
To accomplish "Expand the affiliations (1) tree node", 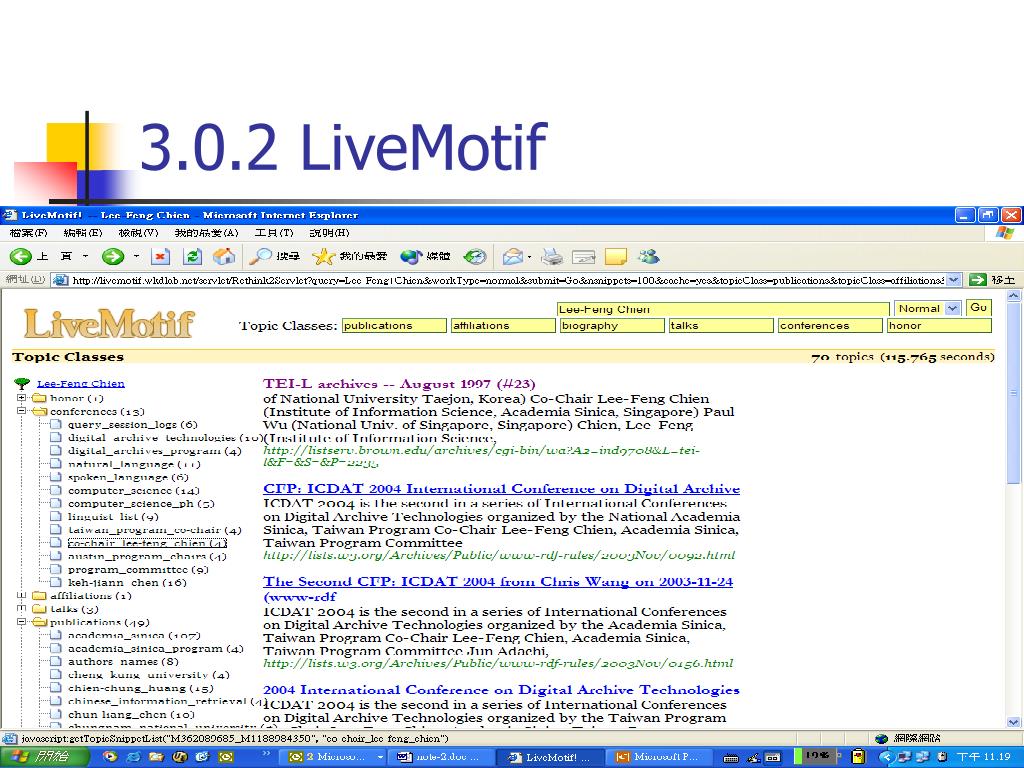I will pyautogui.click(x=22, y=596).
